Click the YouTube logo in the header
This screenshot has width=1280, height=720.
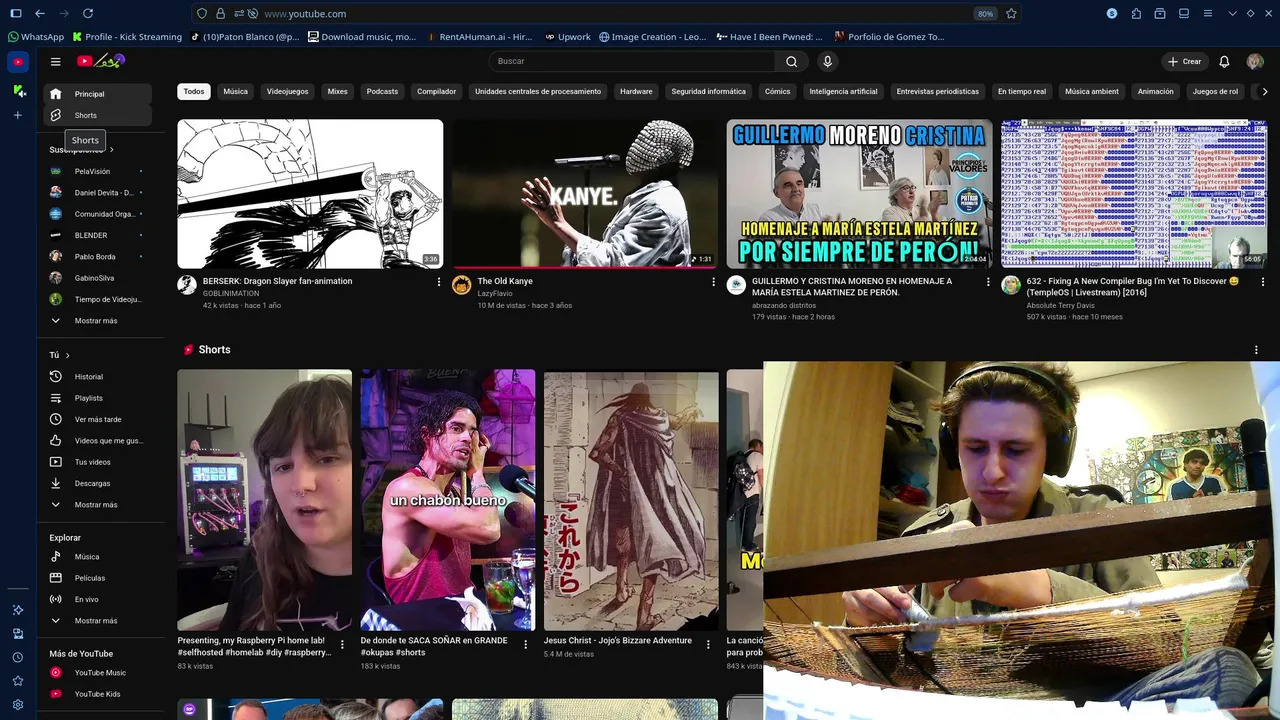(101, 61)
